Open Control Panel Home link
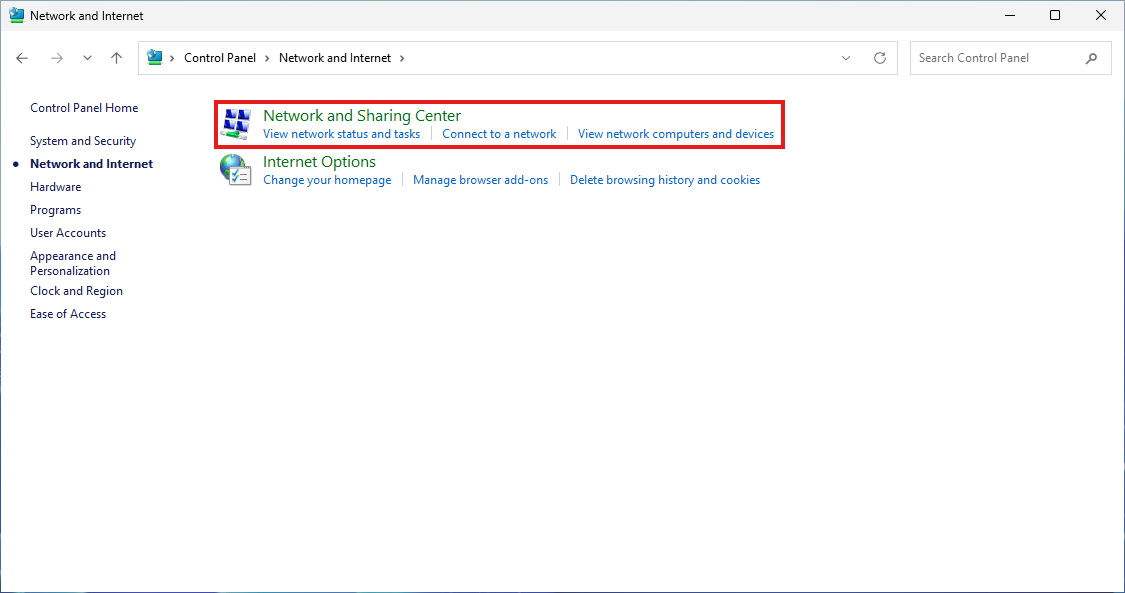 [84, 108]
